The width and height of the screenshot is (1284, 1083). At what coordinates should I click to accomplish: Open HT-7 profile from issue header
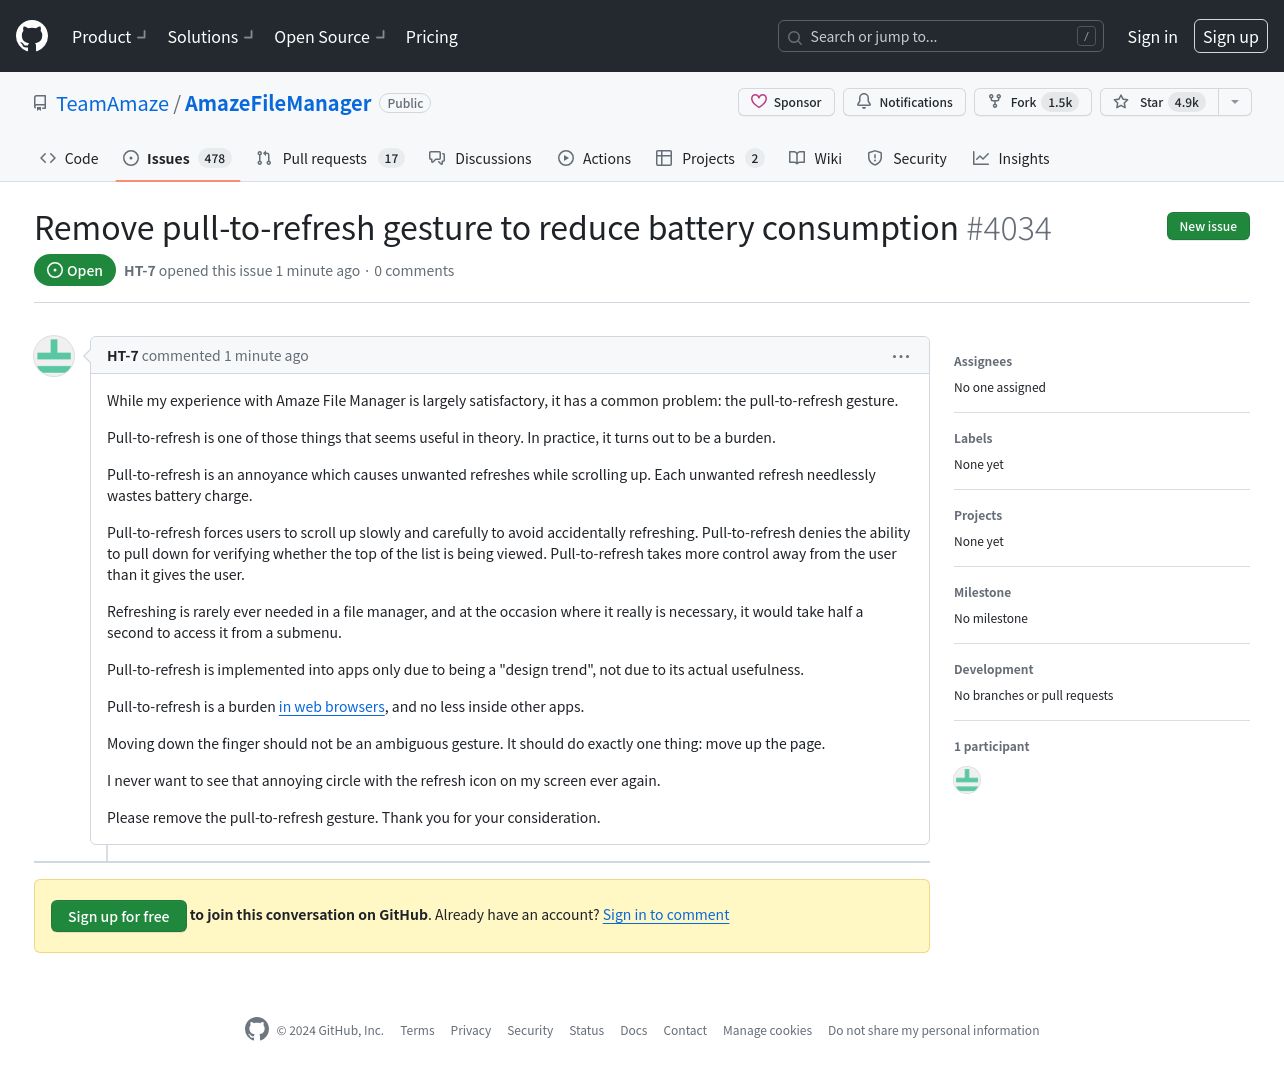click(140, 271)
